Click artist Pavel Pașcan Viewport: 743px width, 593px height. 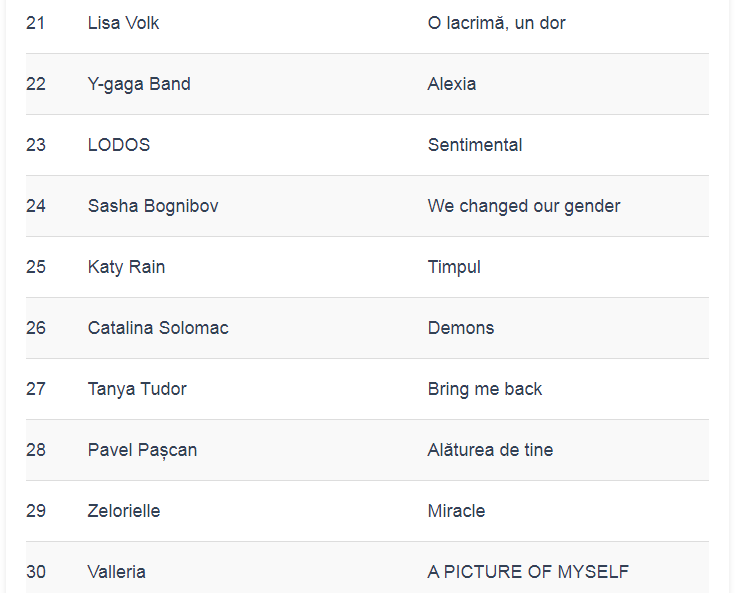(x=142, y=450)
